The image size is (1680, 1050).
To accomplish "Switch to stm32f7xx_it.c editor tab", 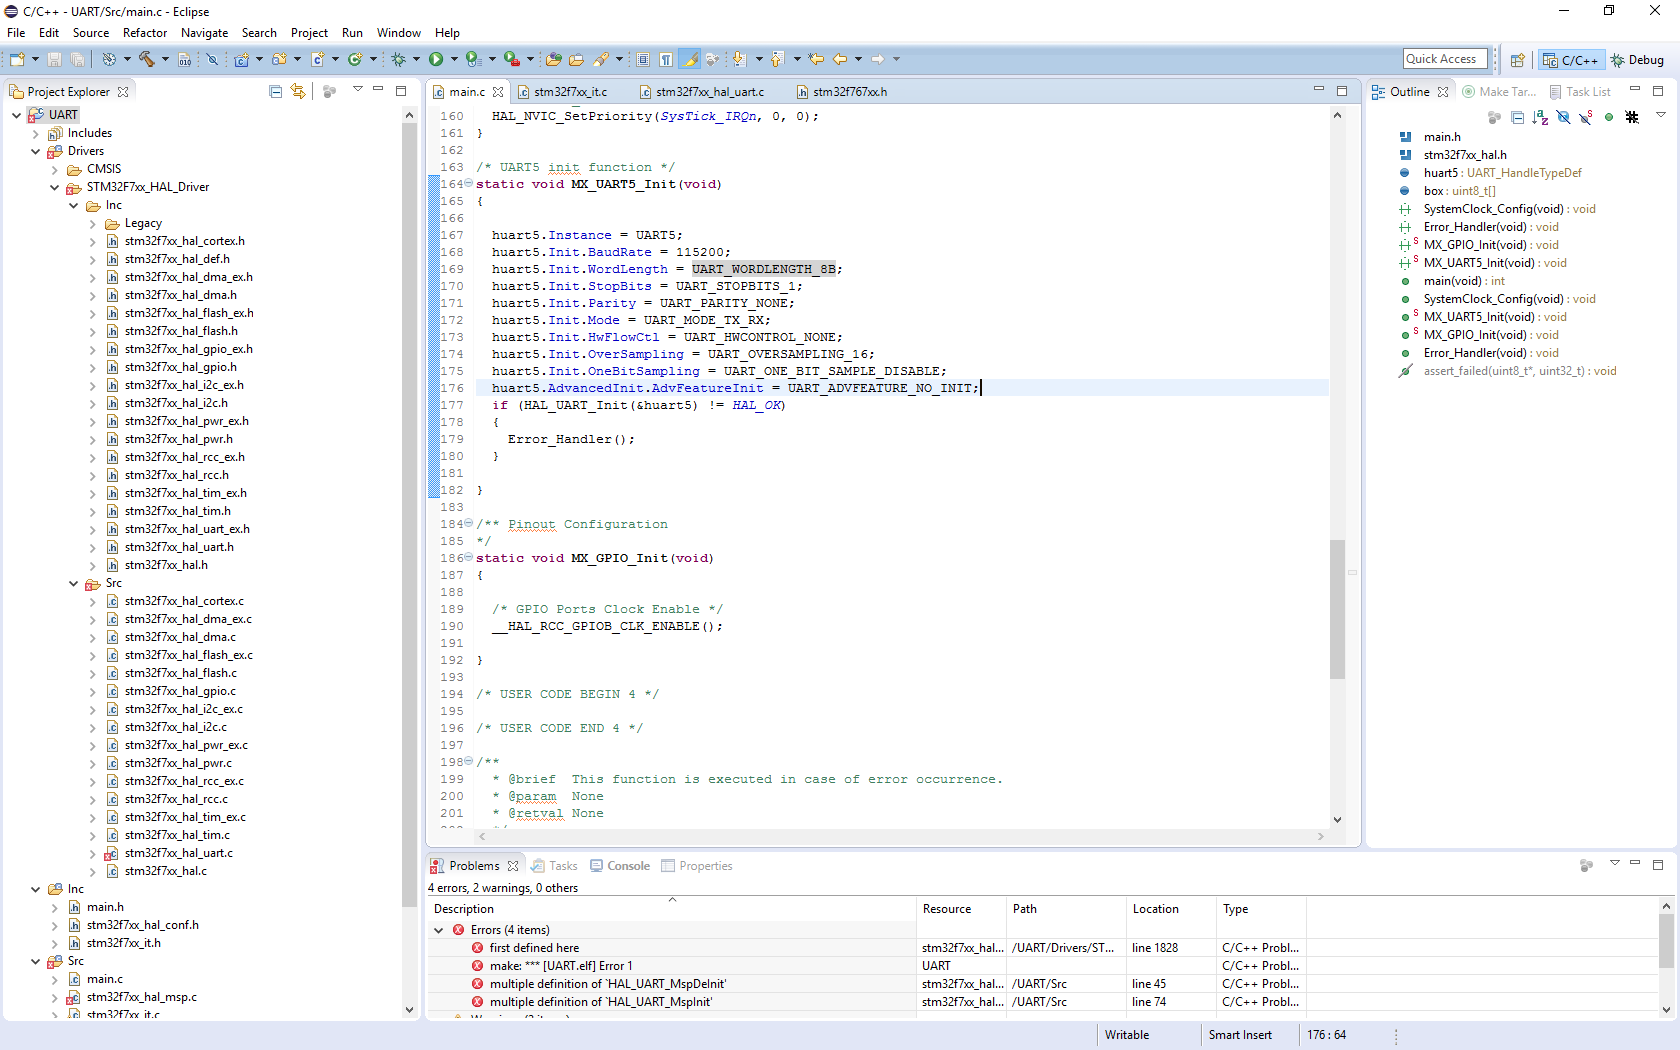I will (570, 91).
